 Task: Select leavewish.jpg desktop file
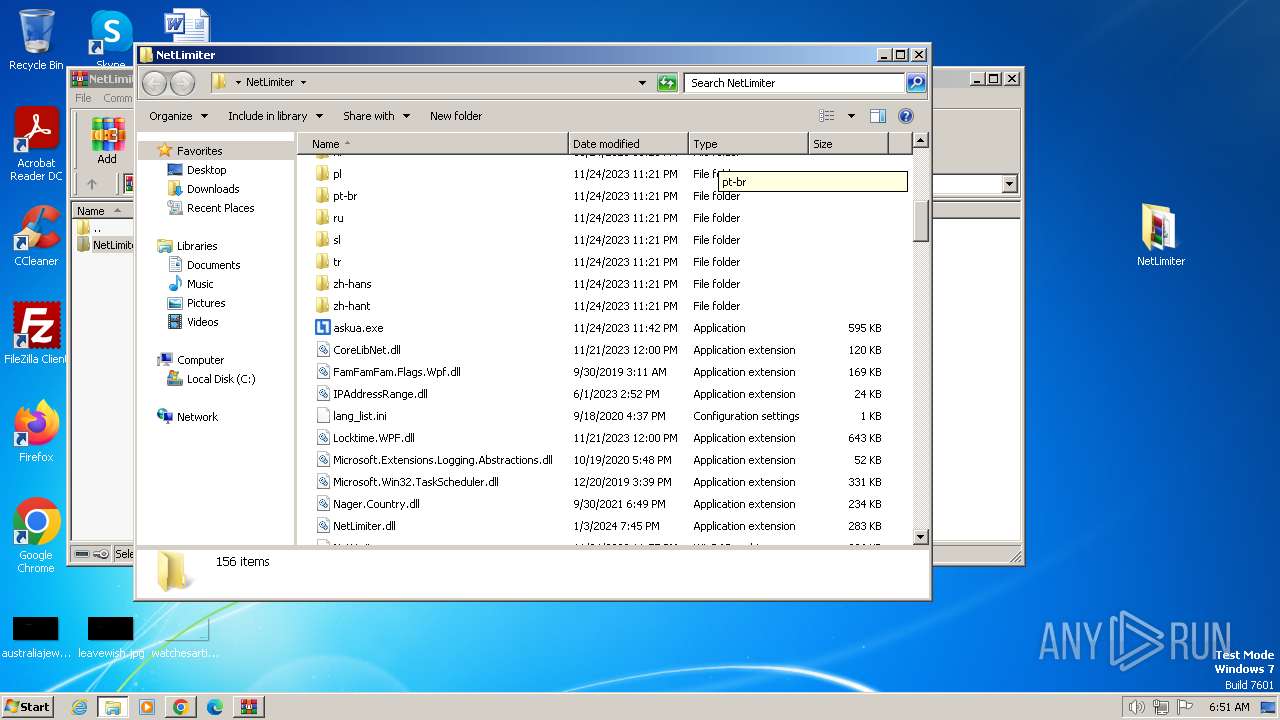110,638
